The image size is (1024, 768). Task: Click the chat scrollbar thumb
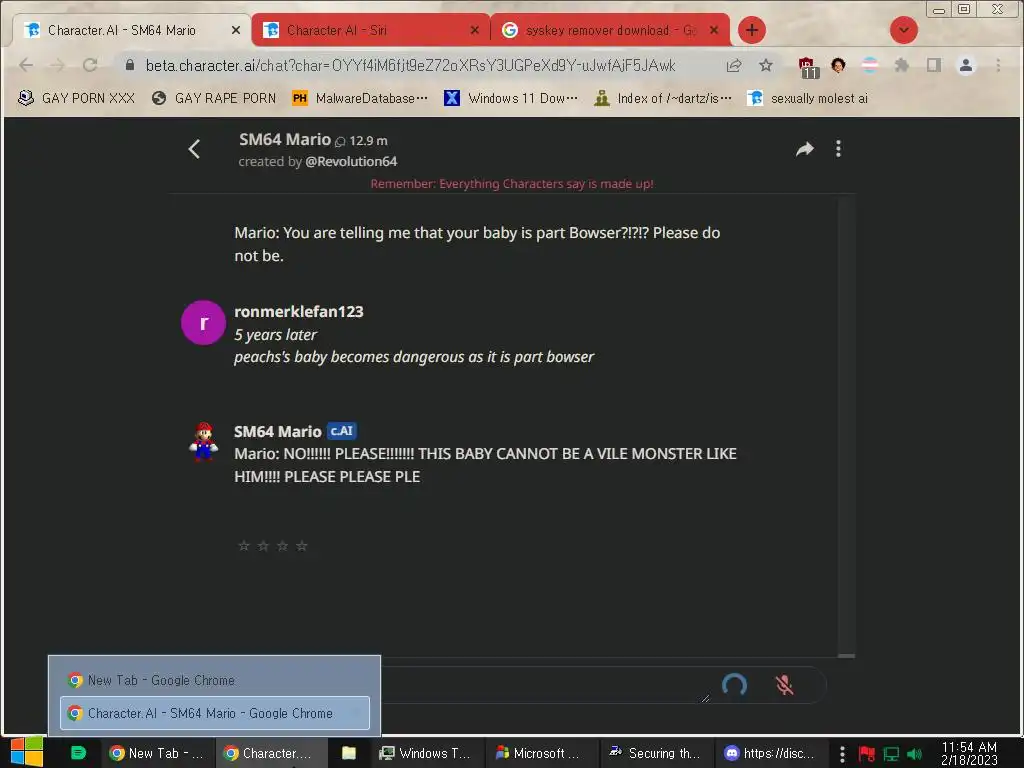coord(846,656)
